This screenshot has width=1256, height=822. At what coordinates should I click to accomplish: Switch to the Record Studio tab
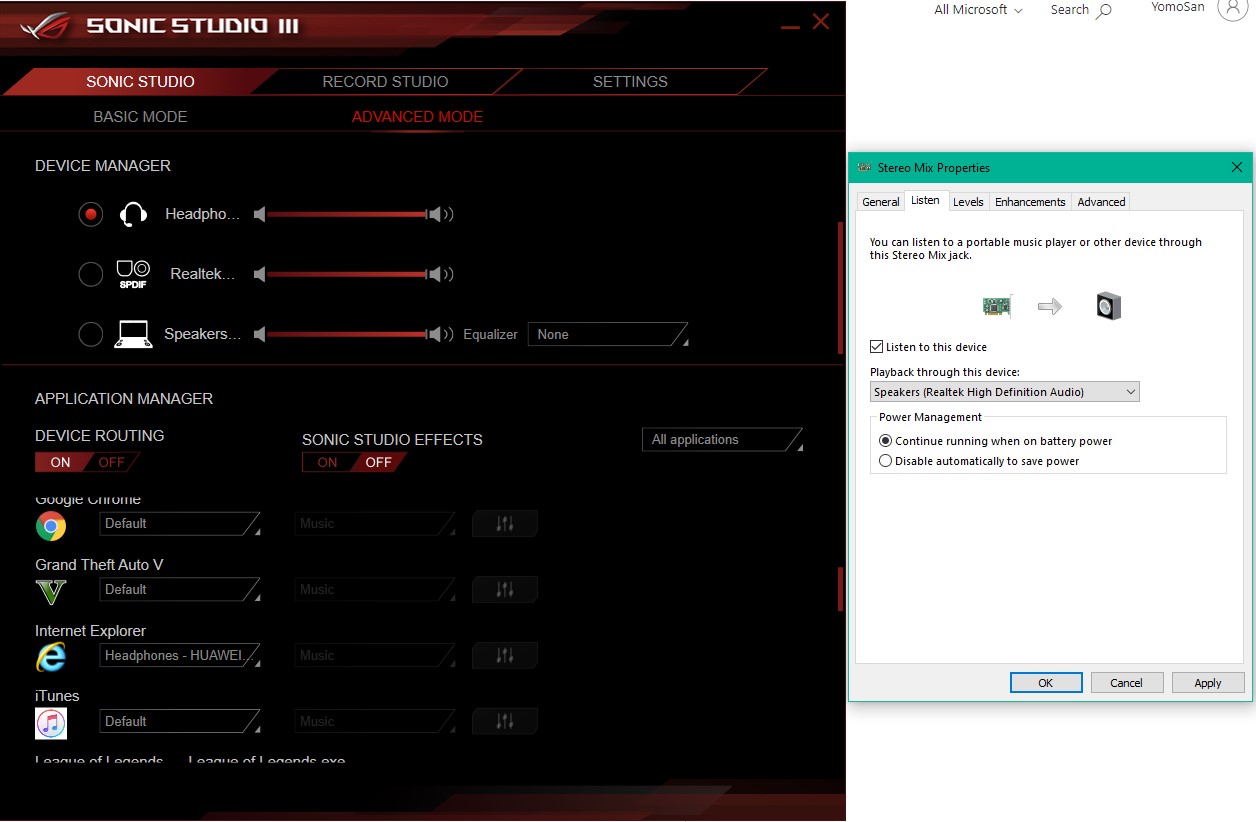385,82
